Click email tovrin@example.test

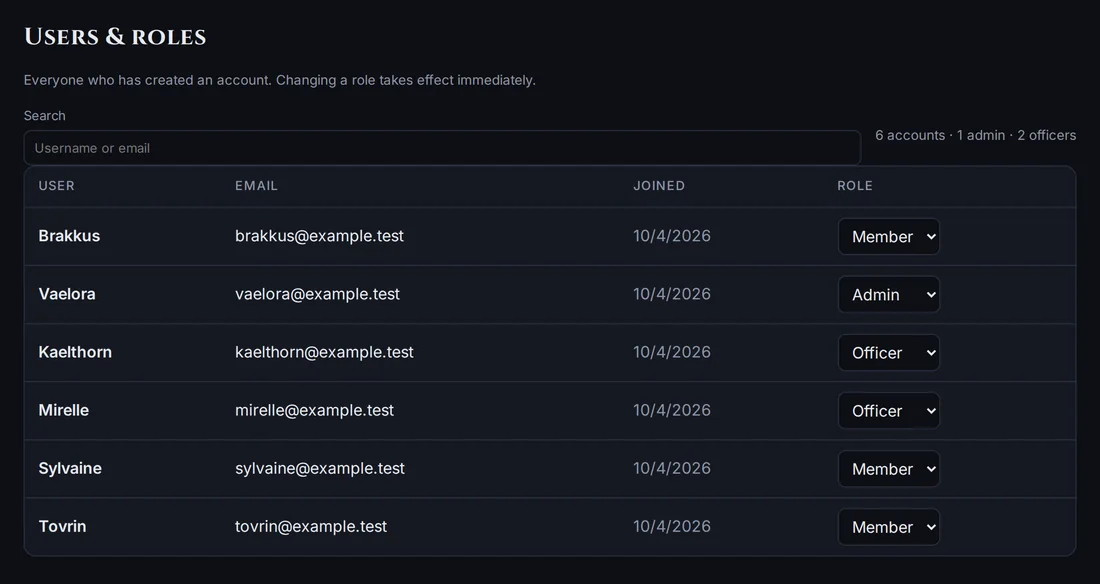click(x=311, y=526)
